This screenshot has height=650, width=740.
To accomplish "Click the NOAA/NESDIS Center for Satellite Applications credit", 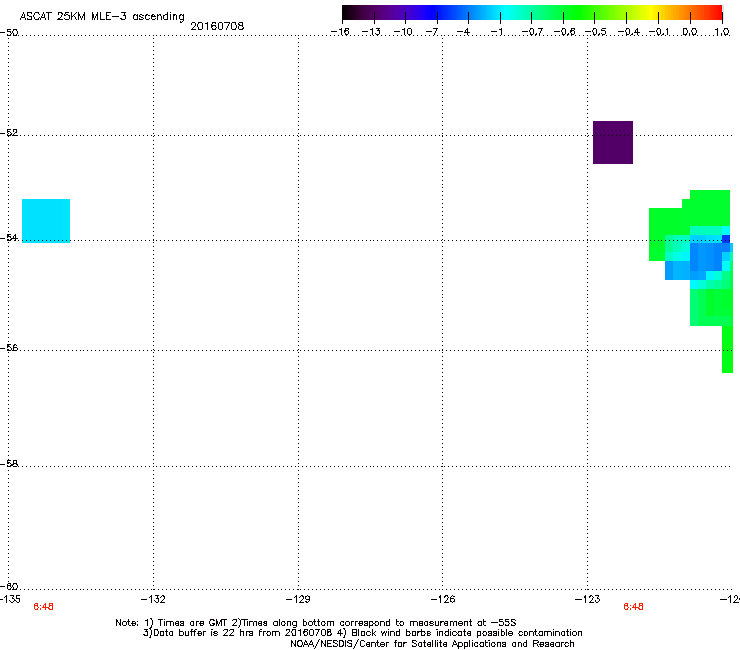I will (432, 644).
